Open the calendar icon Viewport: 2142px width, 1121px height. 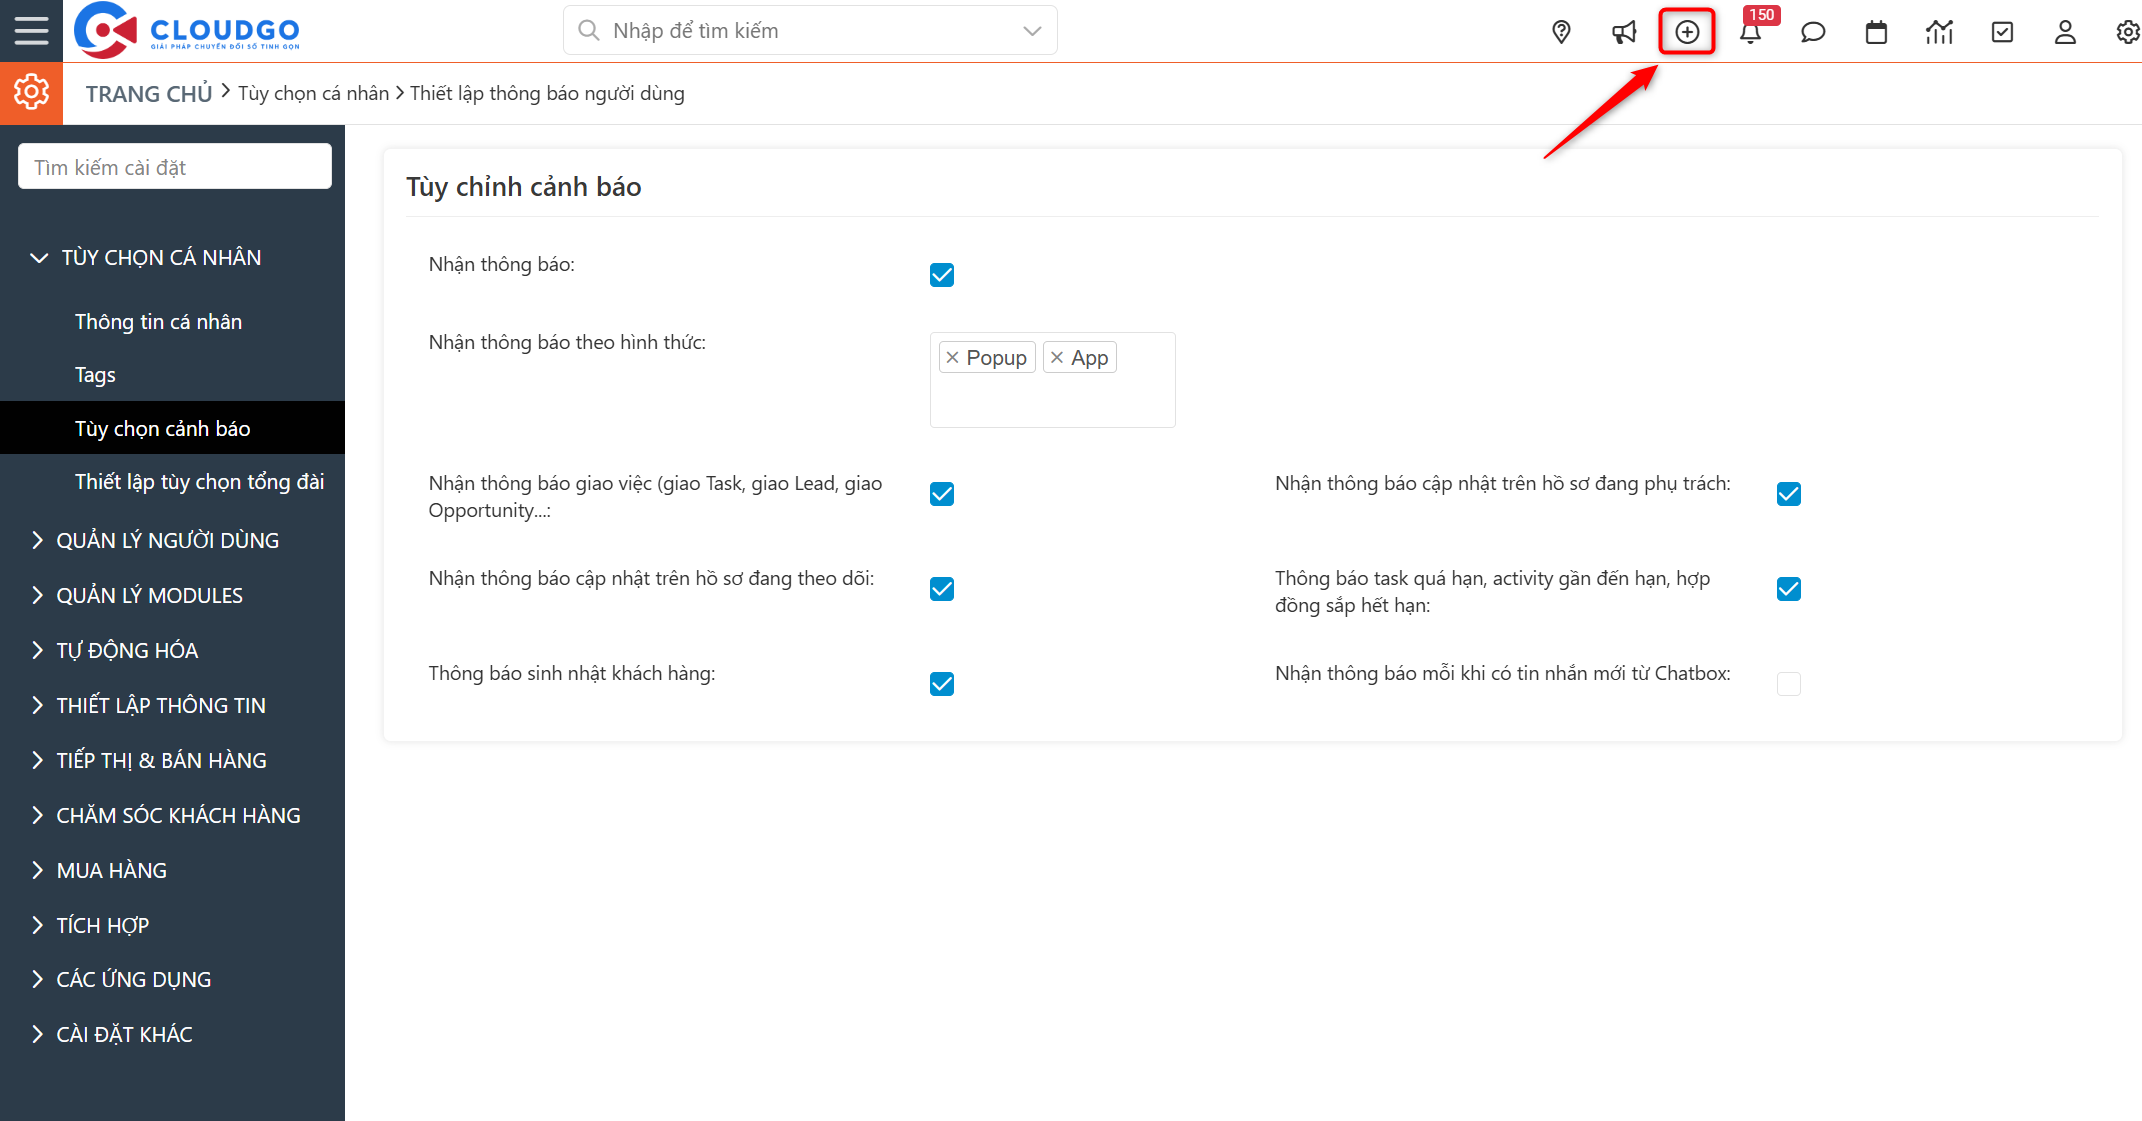tap(1876, 32)
